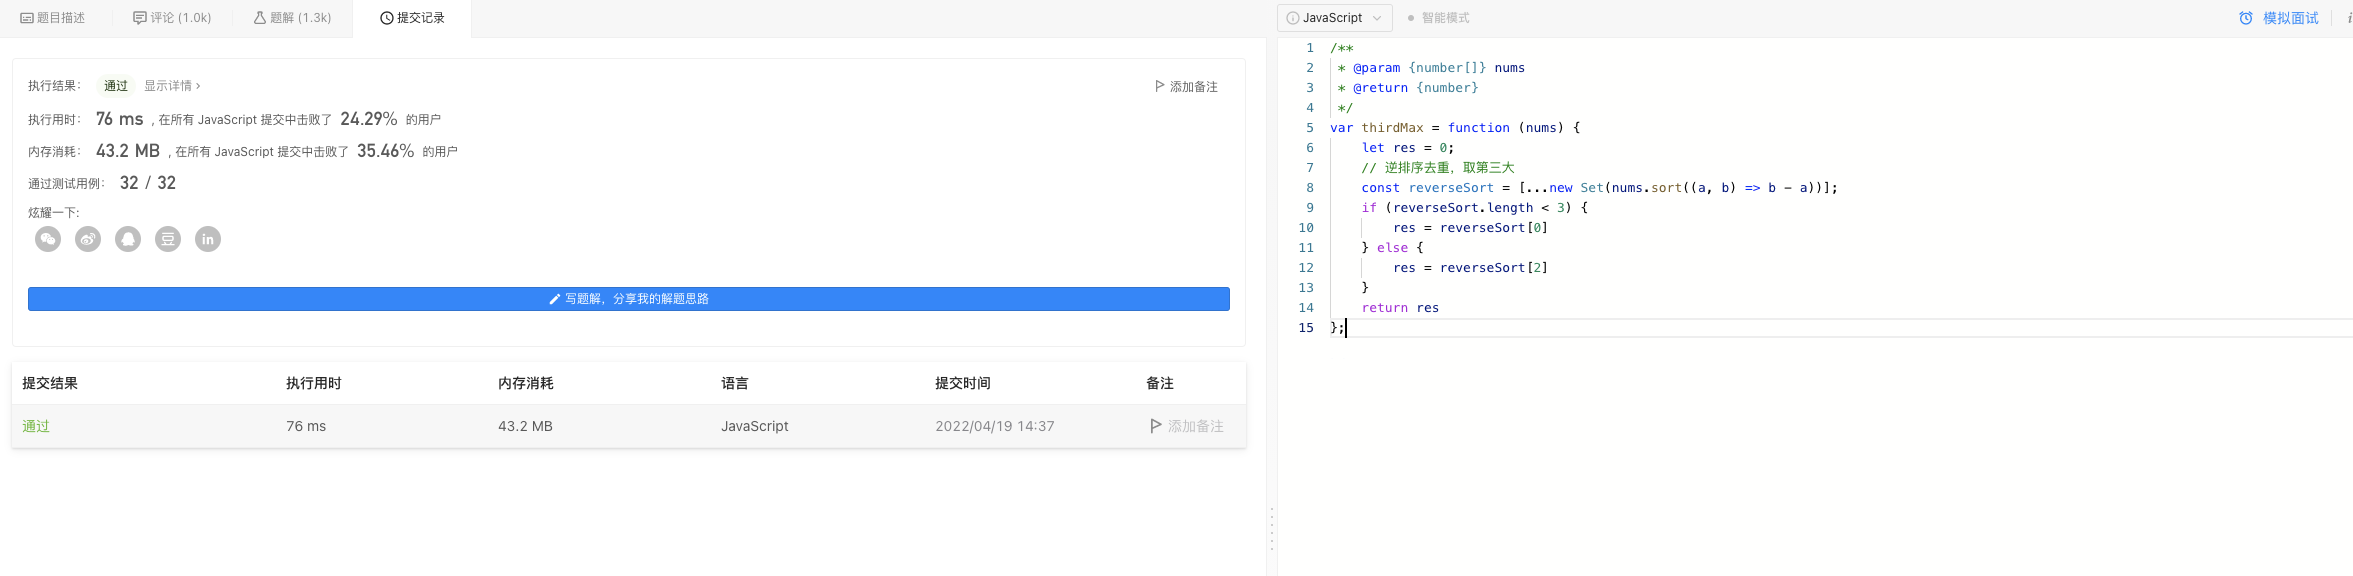Select the 提交记录 tab
2353x576 pixels.
(x=412, y=18)
